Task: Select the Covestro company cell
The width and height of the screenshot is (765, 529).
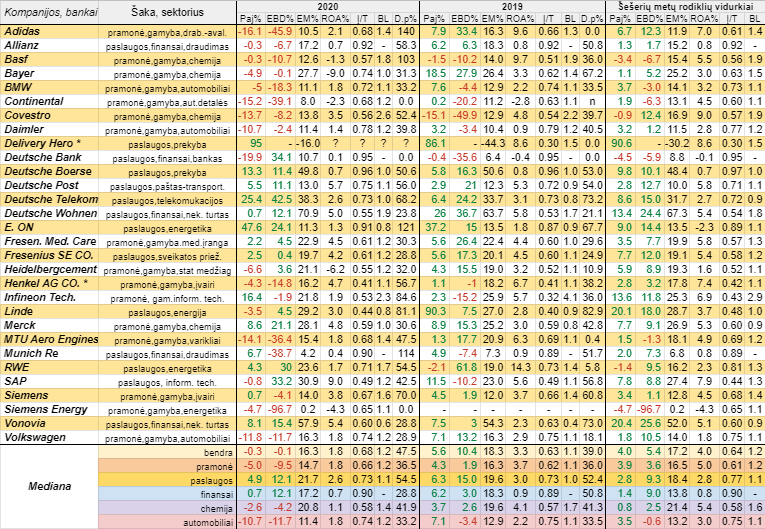Action: (x=50, y=116)
